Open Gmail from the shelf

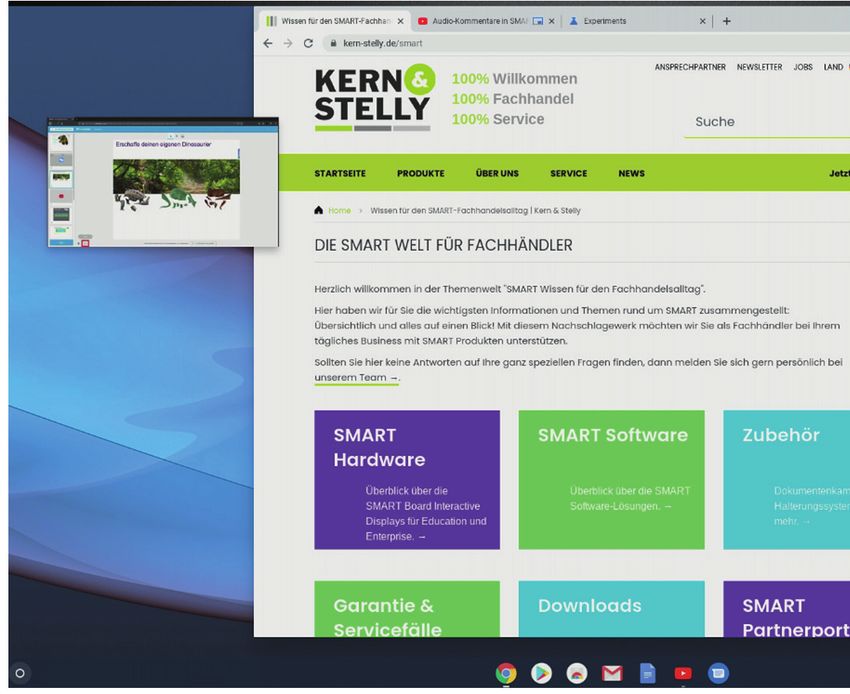(x=612, y=673)
